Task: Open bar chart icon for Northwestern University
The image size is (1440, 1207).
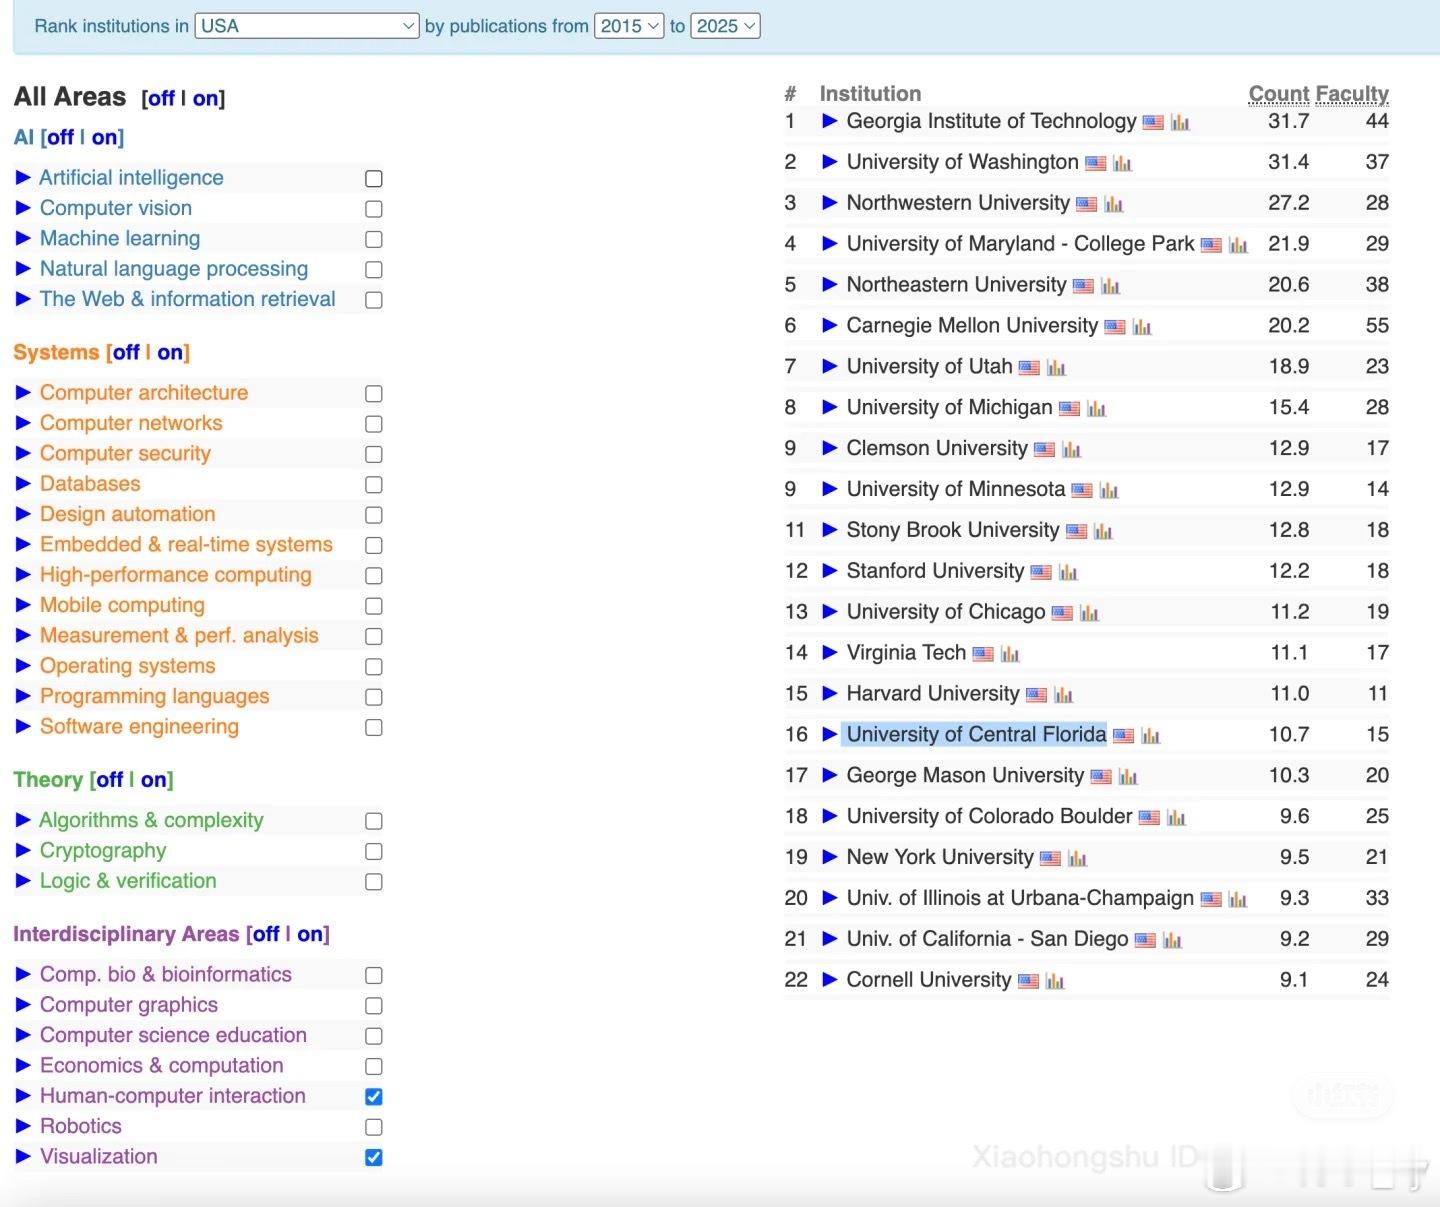Action: (x=1113, y=205)
